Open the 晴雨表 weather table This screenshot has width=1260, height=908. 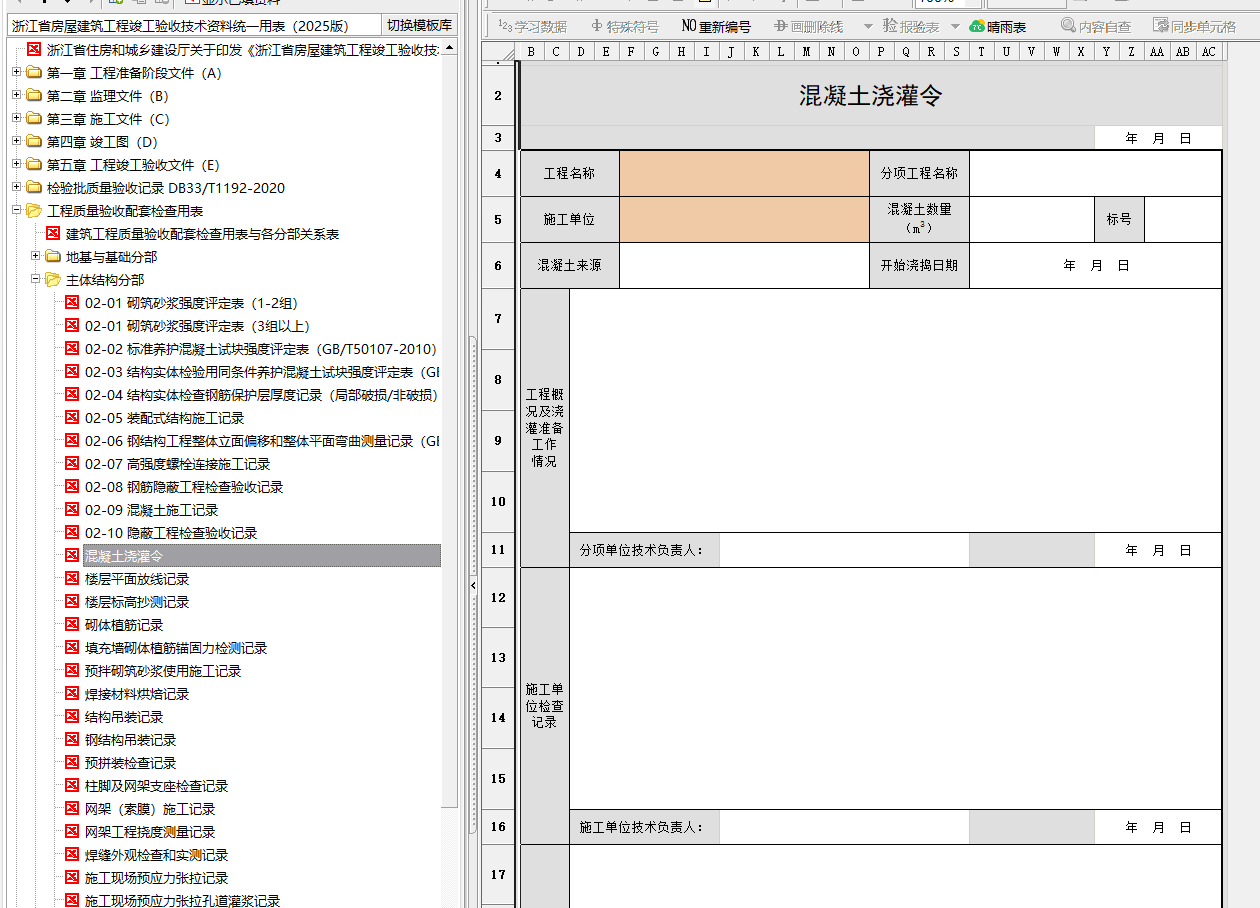[997, 26]
